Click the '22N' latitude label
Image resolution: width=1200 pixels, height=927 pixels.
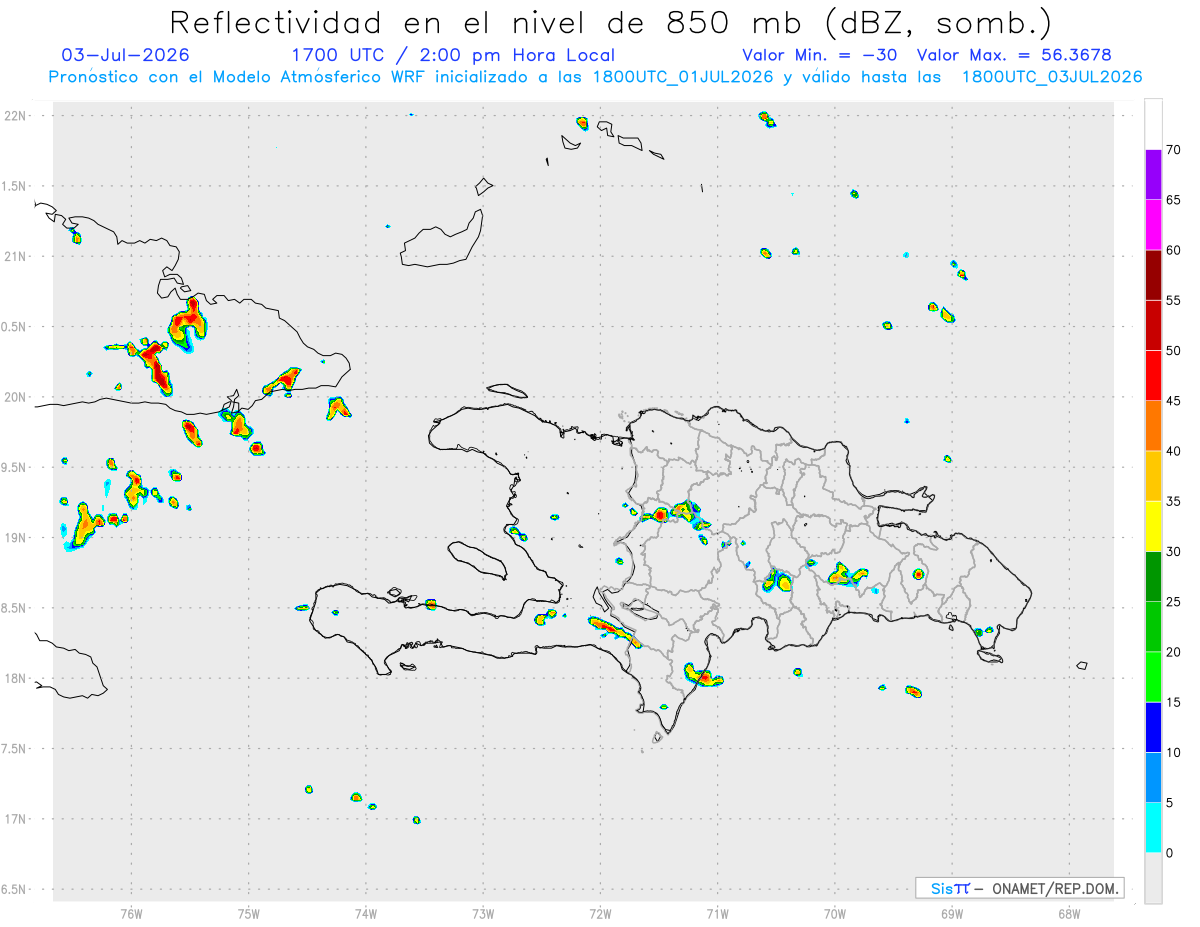click(x=15, y=116)
